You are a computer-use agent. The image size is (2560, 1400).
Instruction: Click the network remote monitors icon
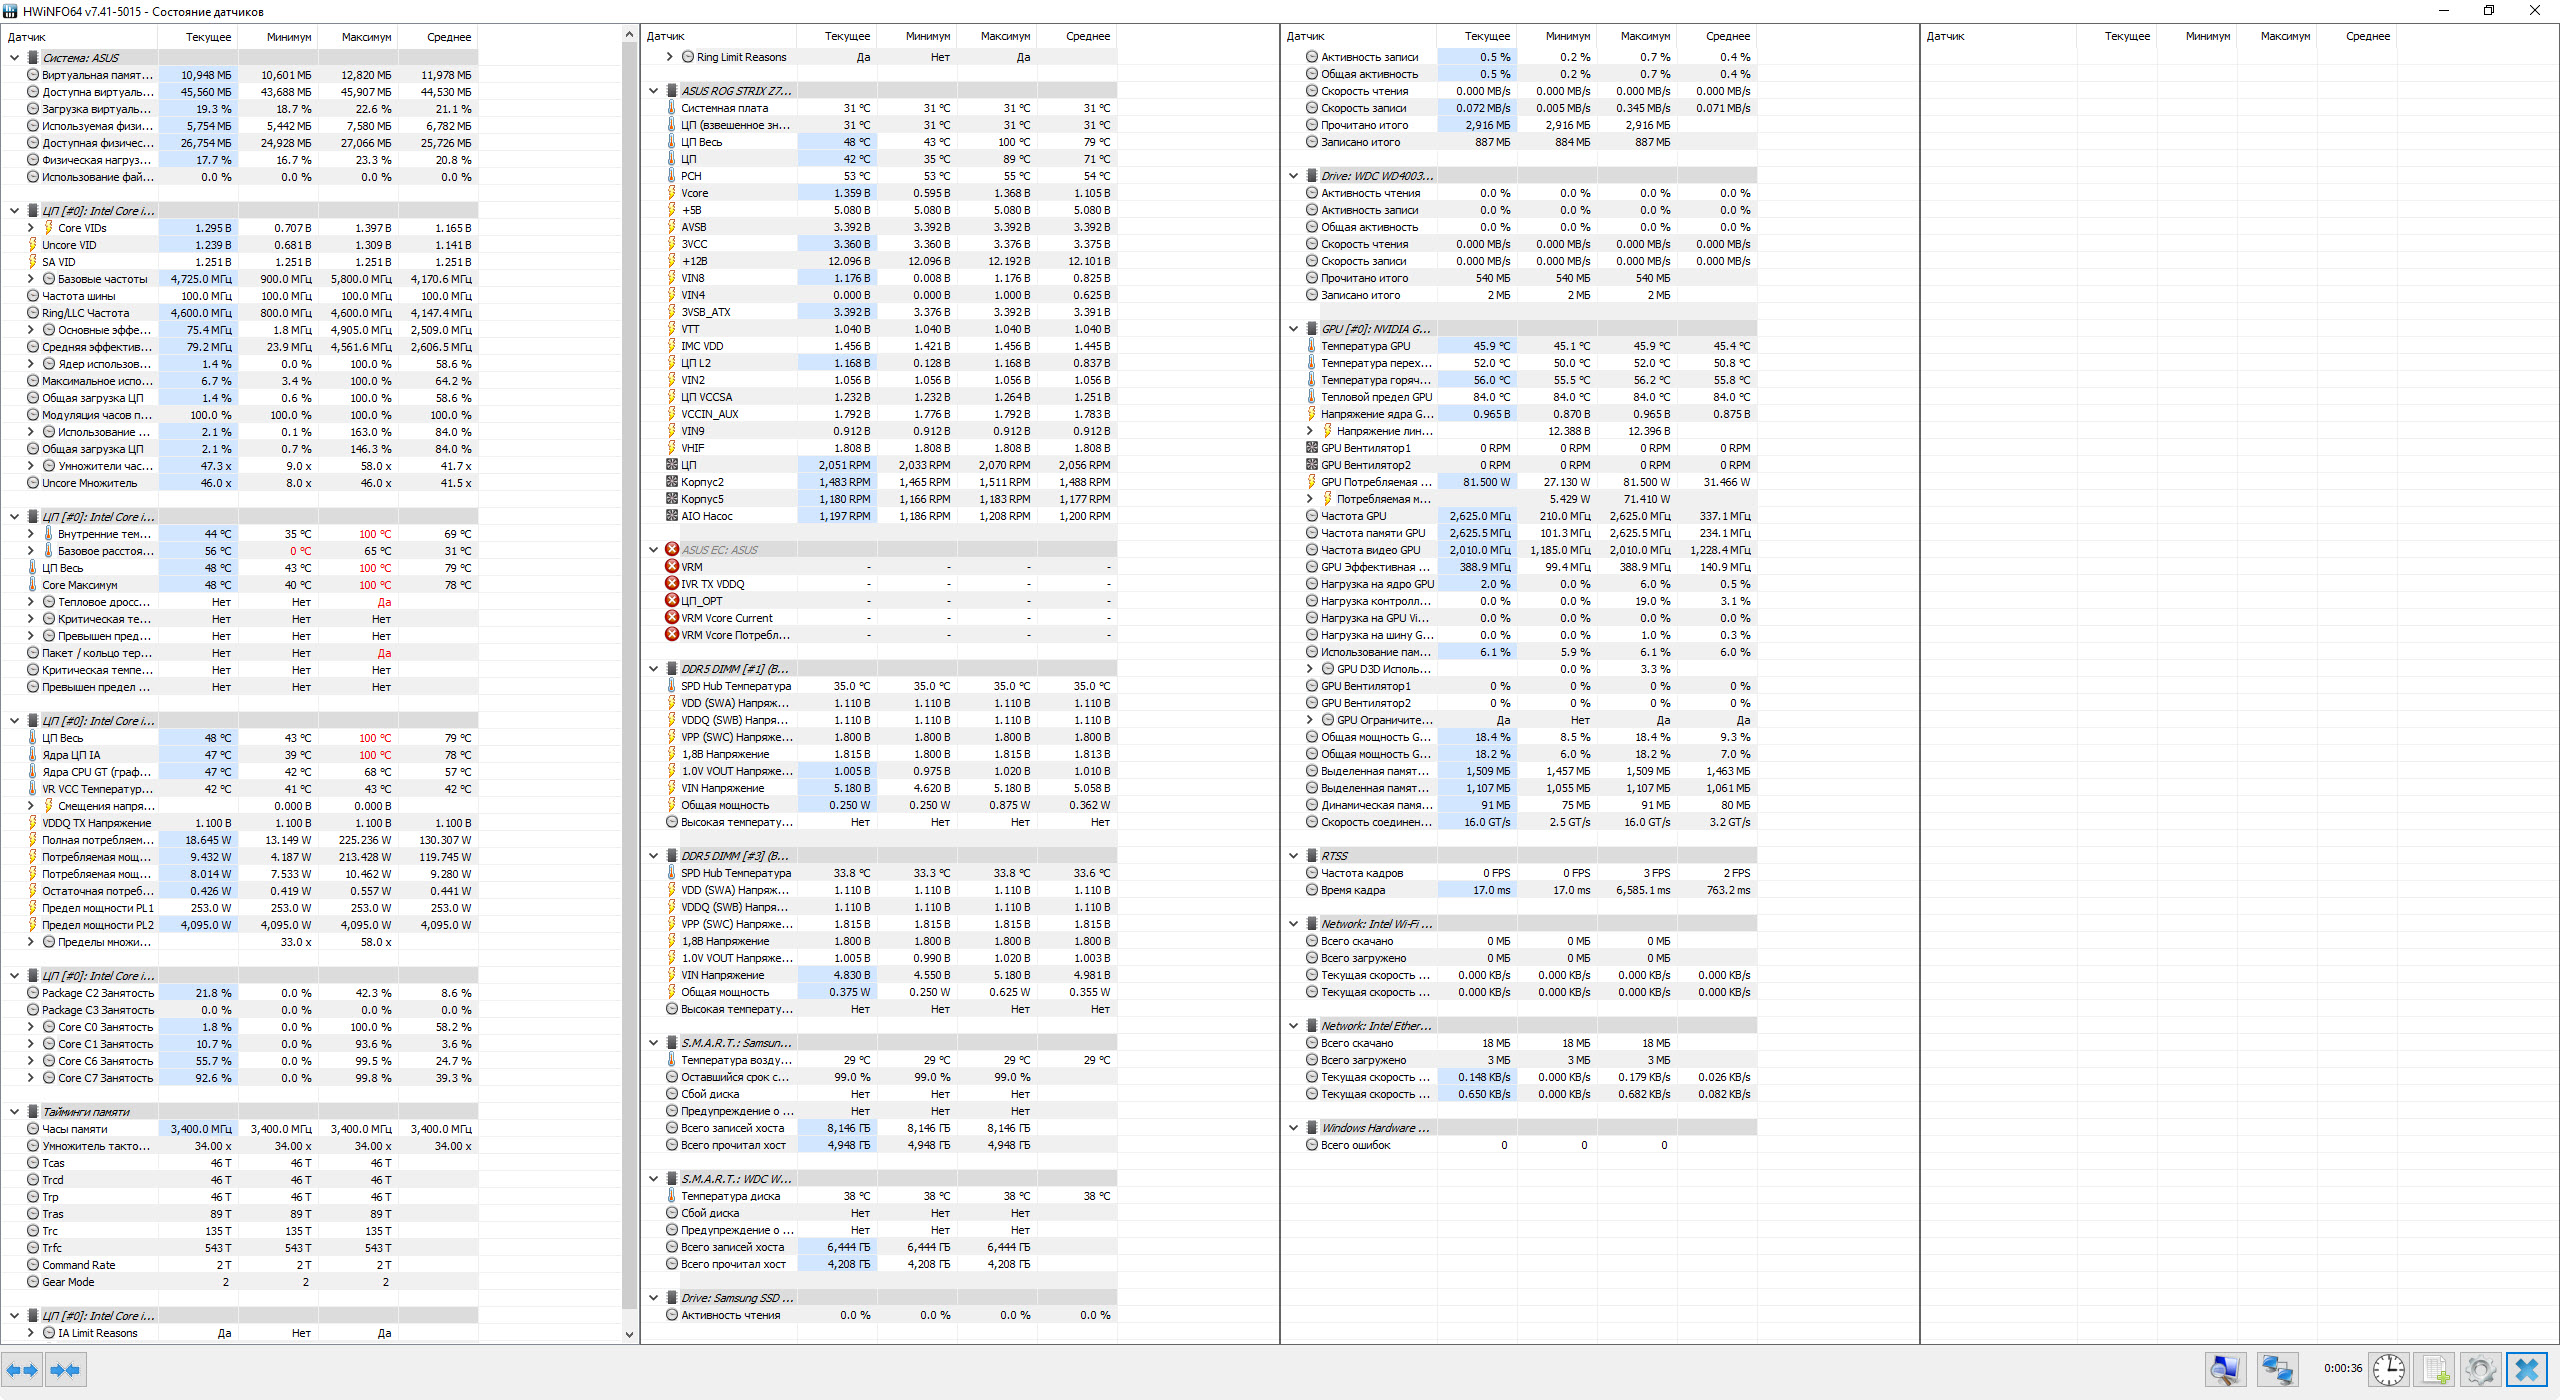(2277, 1369)
